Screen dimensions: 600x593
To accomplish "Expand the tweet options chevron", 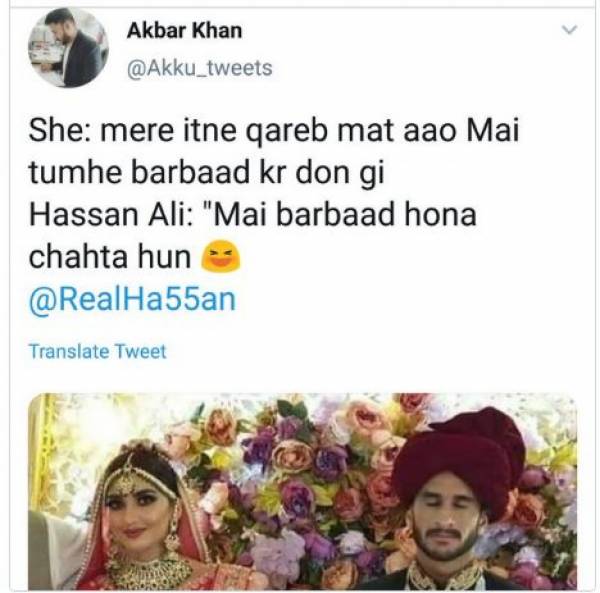I will click(569, 29).
